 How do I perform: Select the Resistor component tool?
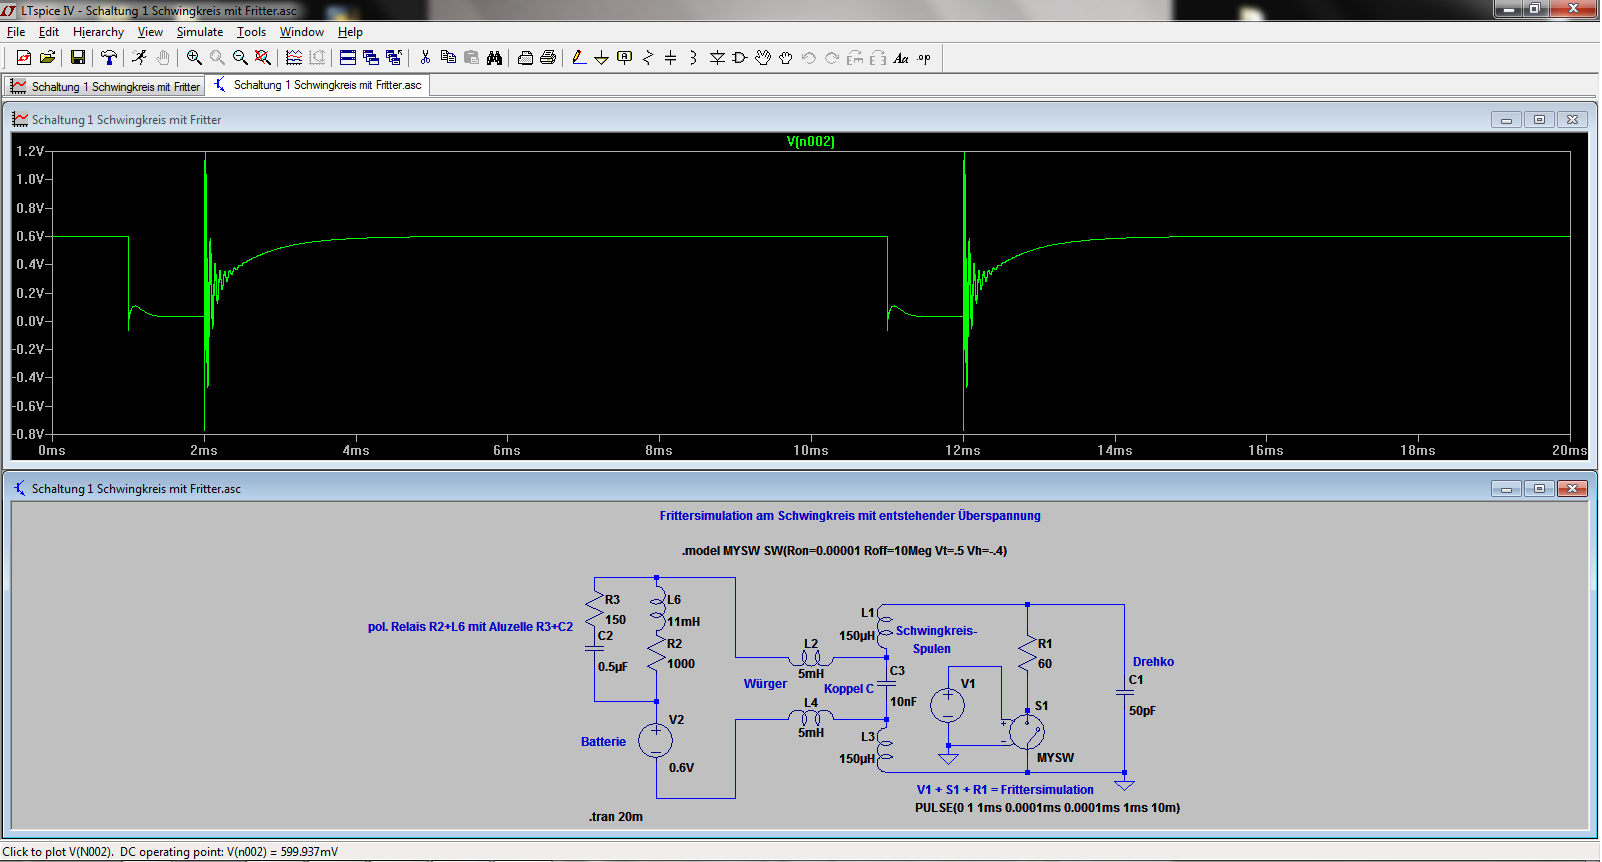coord(647,58)
